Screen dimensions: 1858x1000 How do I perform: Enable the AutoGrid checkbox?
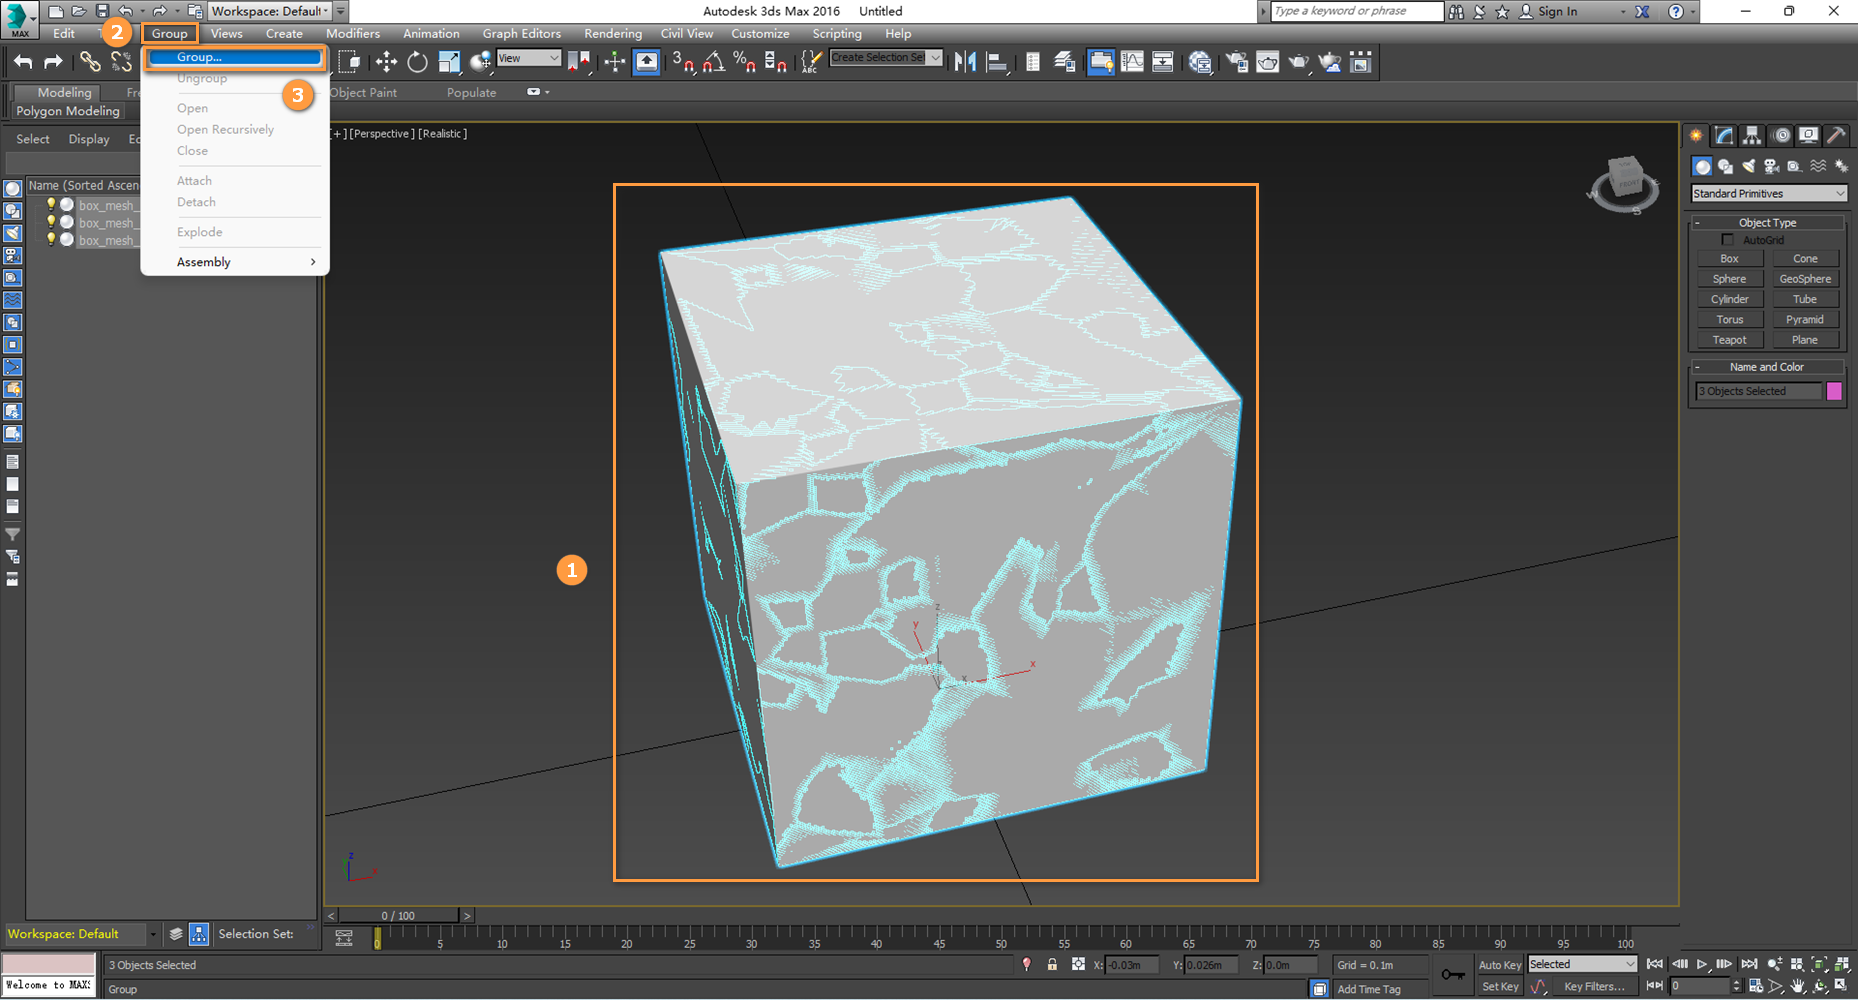[1727, 240]
